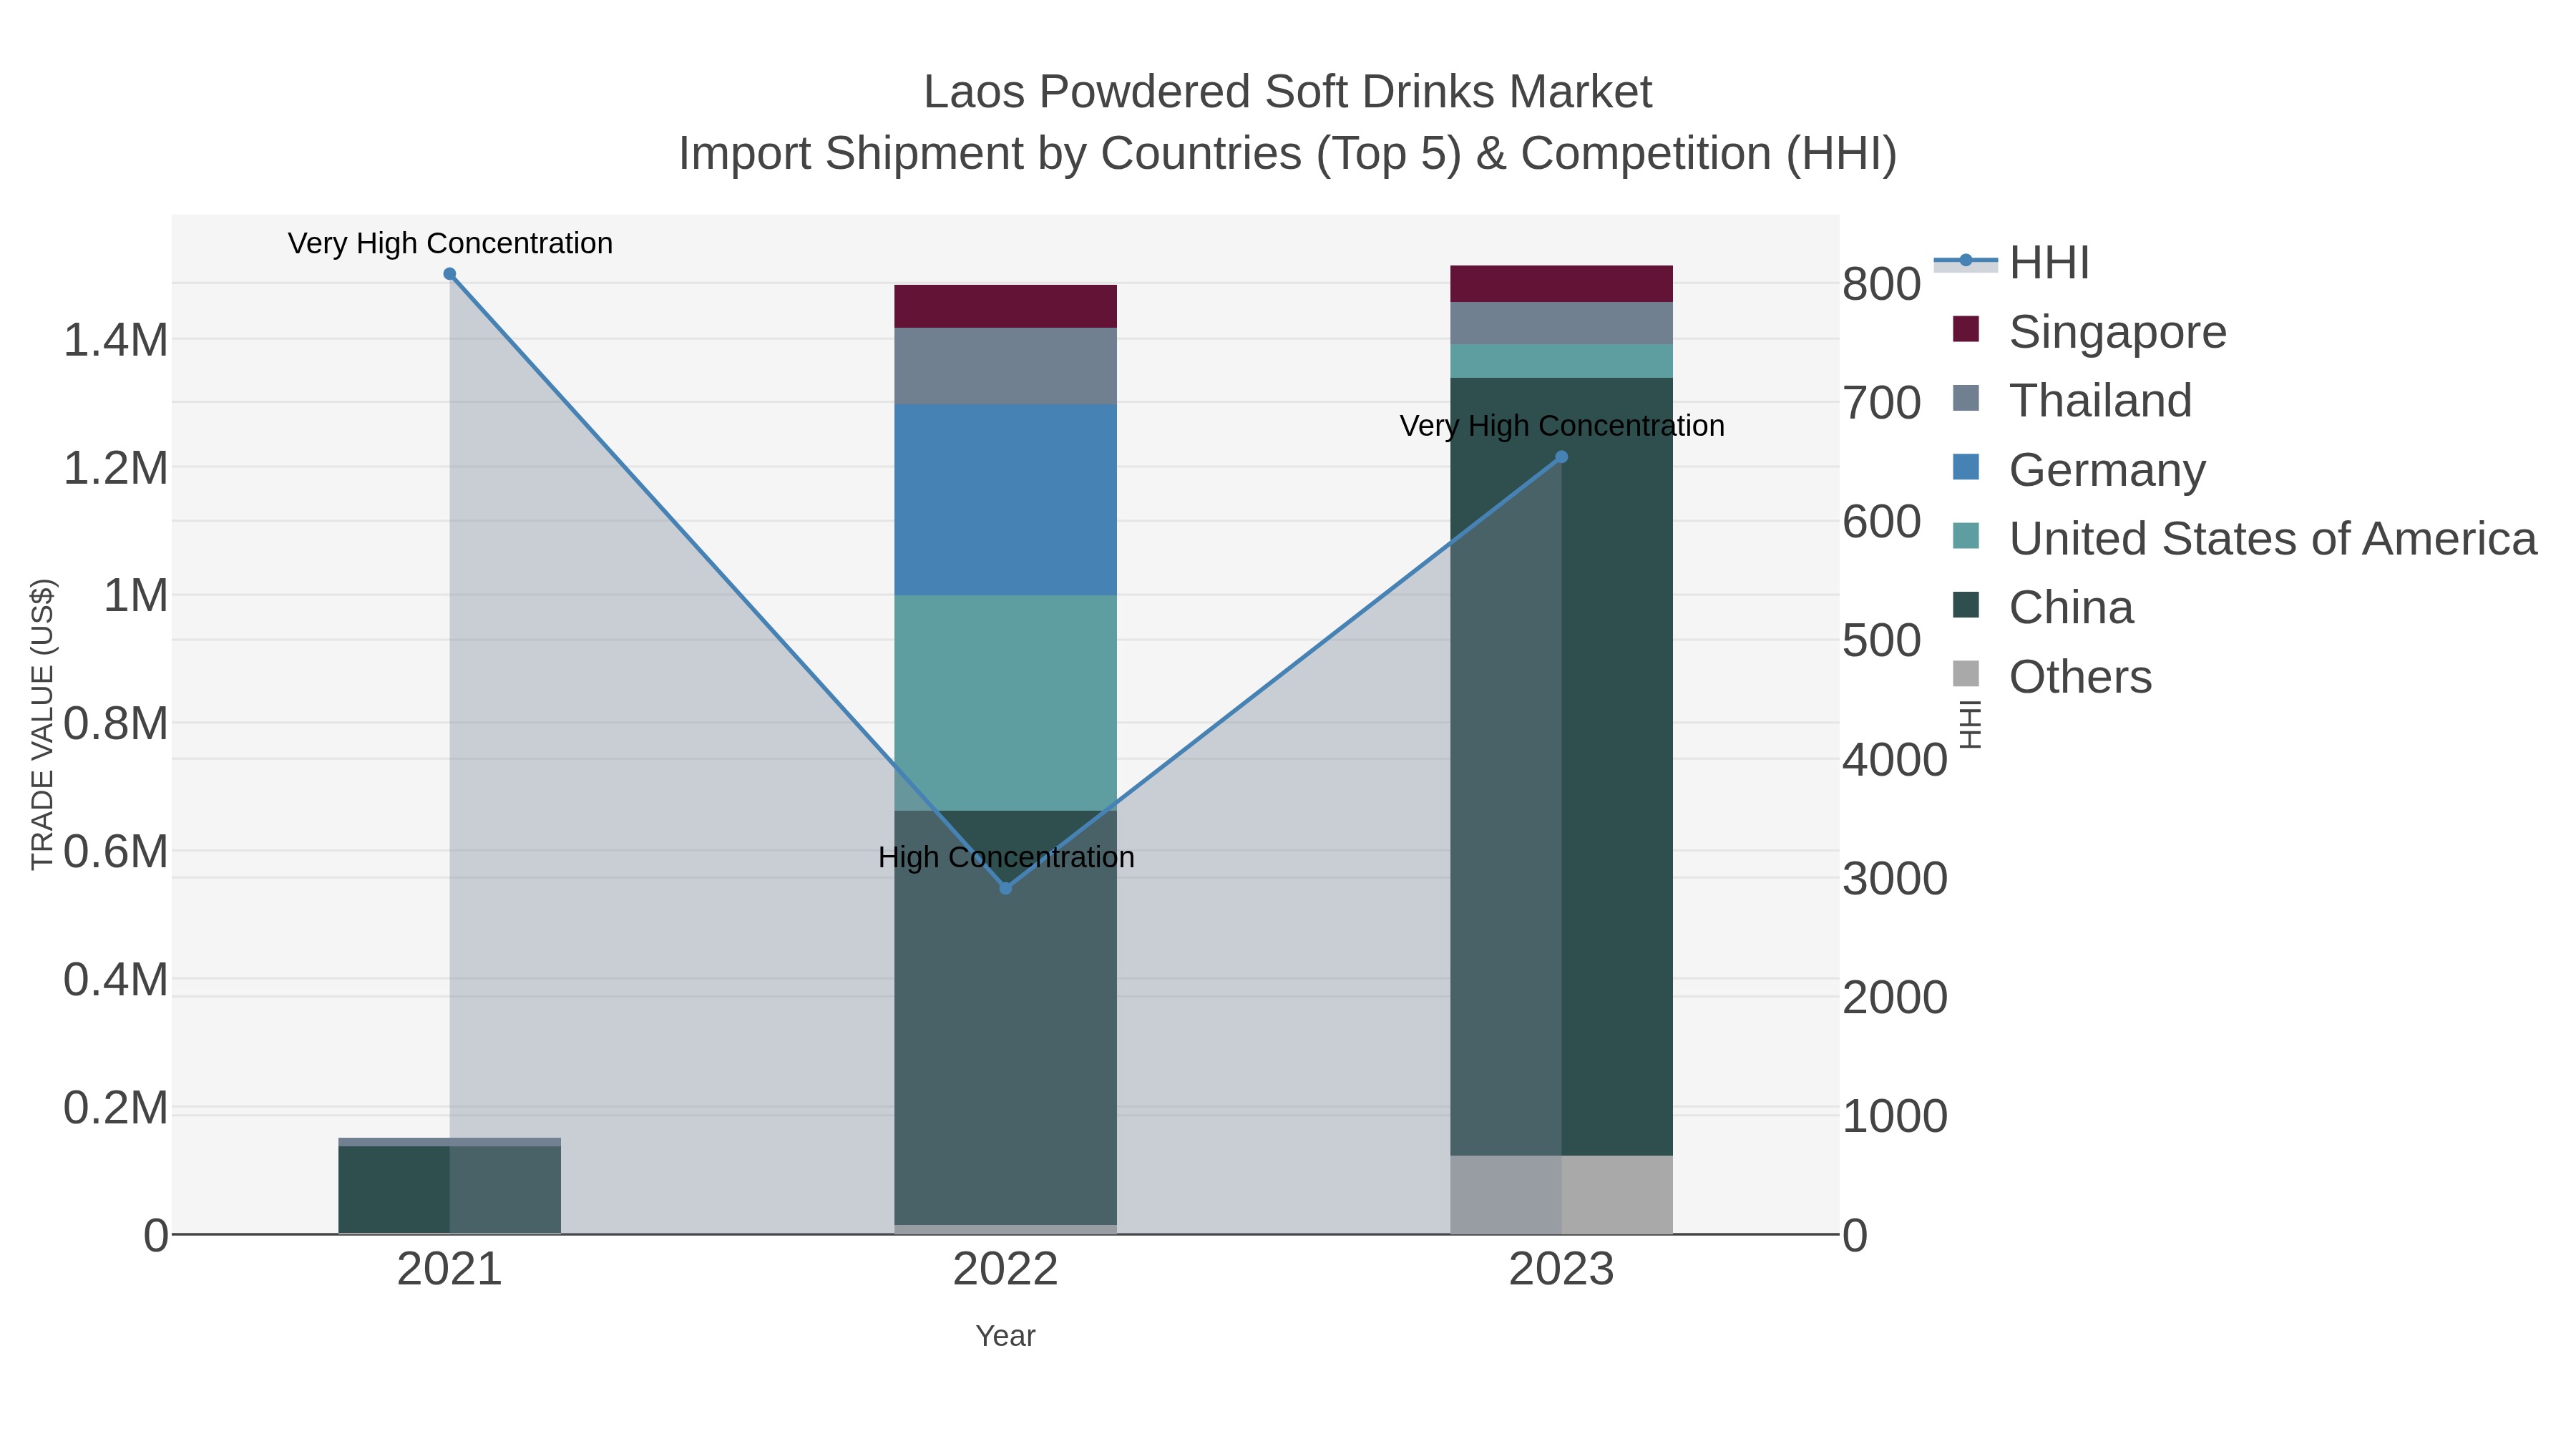Image resolution: width=2576 pixels, height=1449 pixels.
Task: Click the 2021 HHI data point marker
Action: (450, 274)
